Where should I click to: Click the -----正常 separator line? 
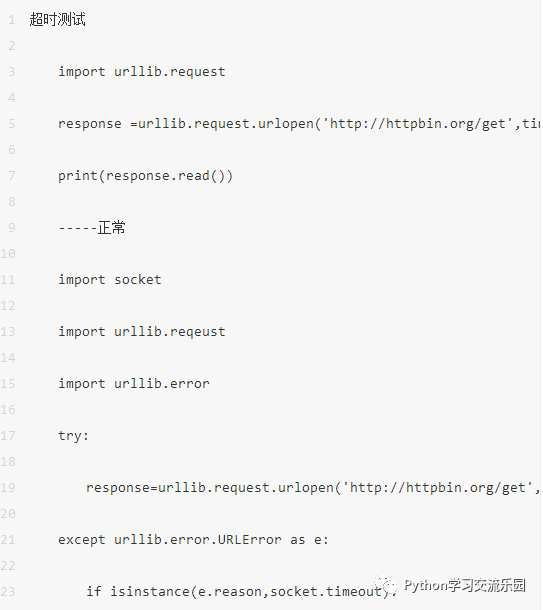92,228
